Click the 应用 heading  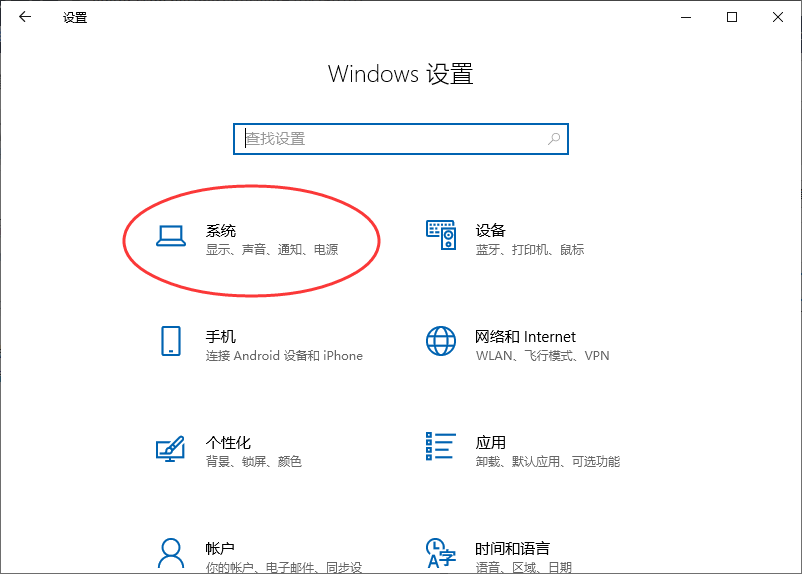491,443
